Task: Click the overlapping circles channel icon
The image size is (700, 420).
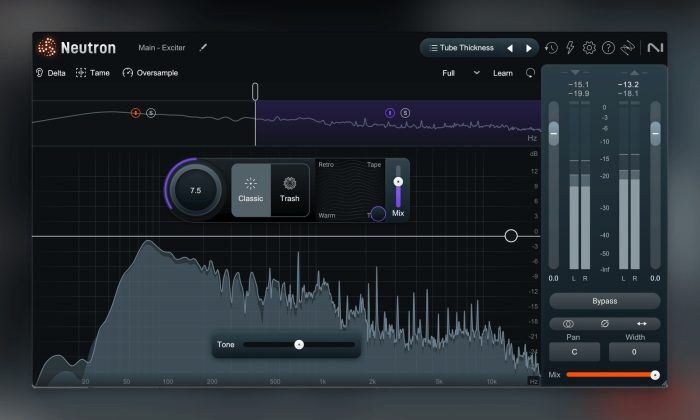Action: coord(568,324)
